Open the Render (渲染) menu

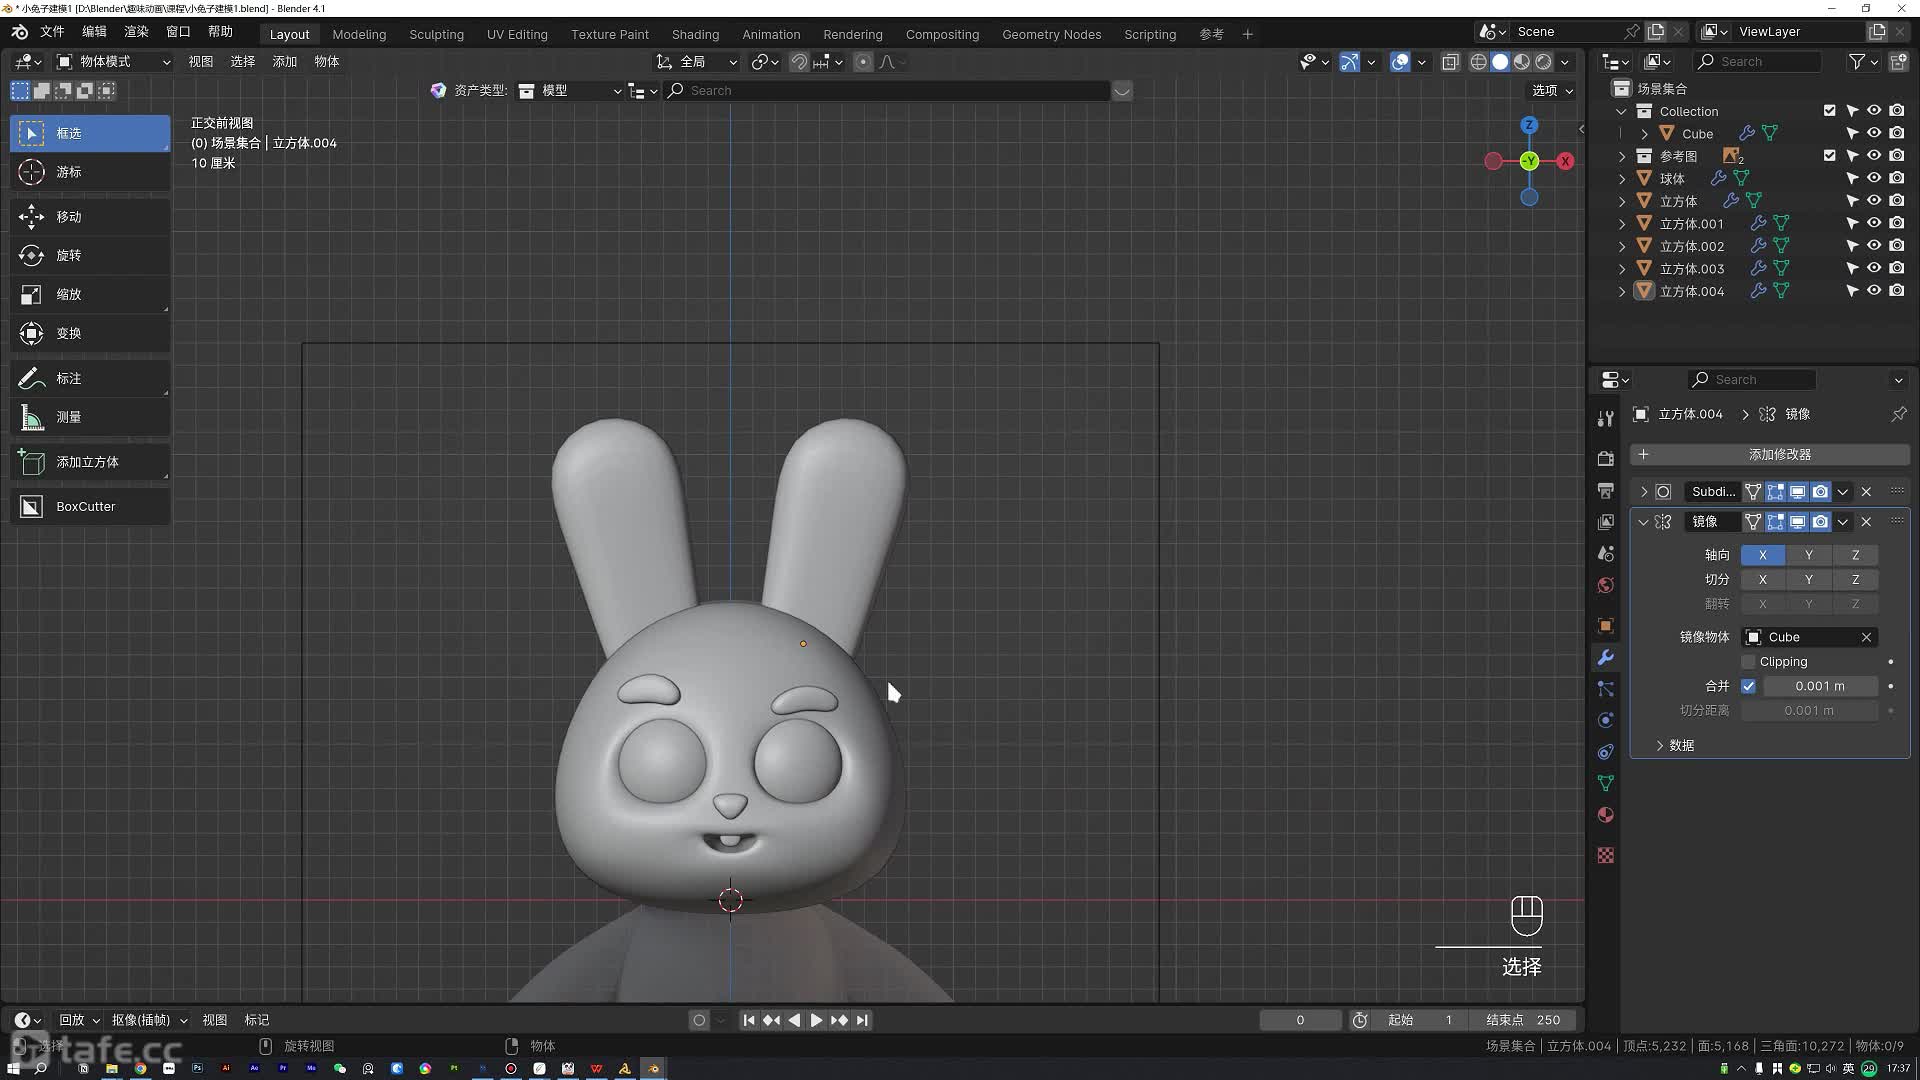pos(136,32)
